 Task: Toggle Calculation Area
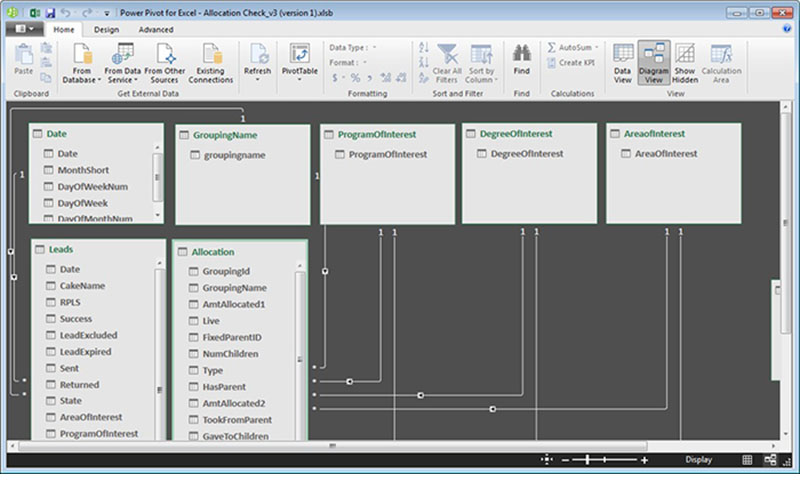(721, 64)
